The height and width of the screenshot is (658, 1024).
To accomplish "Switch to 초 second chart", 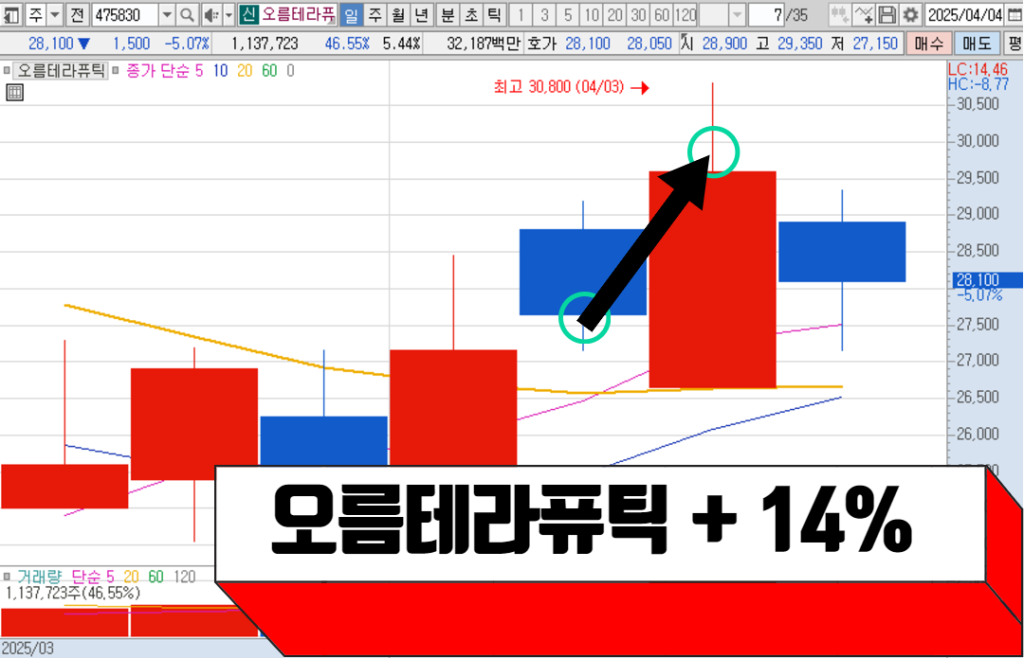I will click(471, 14).
